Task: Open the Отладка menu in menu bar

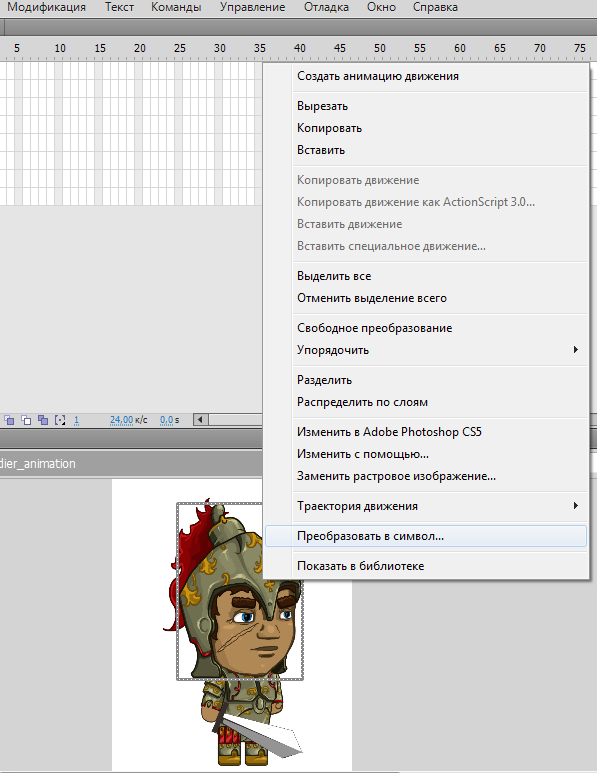Action: click(x=326, y=7)
